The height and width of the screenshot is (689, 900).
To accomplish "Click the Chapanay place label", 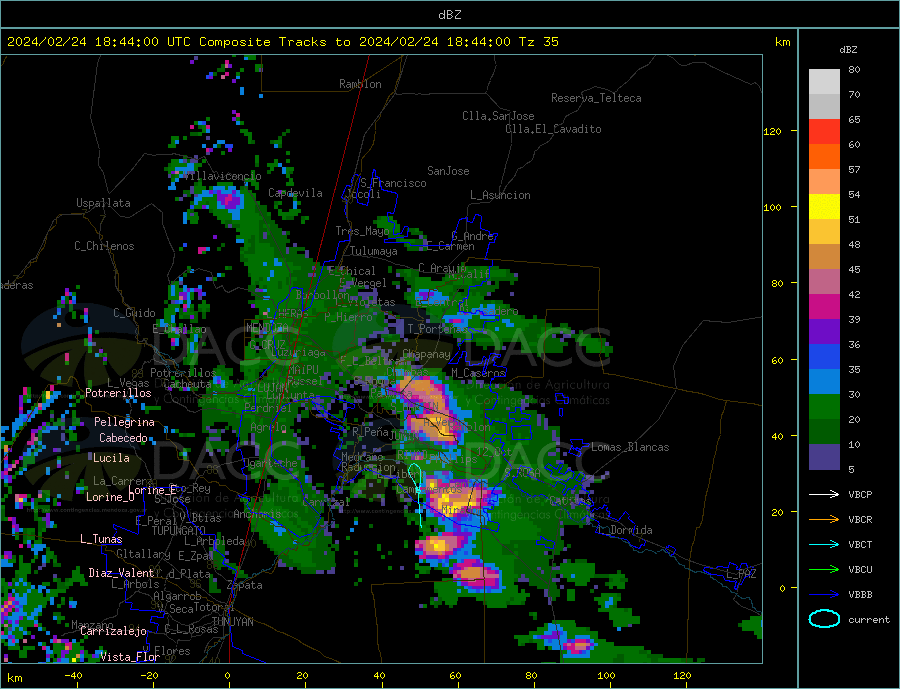I will tap(426, 354).
